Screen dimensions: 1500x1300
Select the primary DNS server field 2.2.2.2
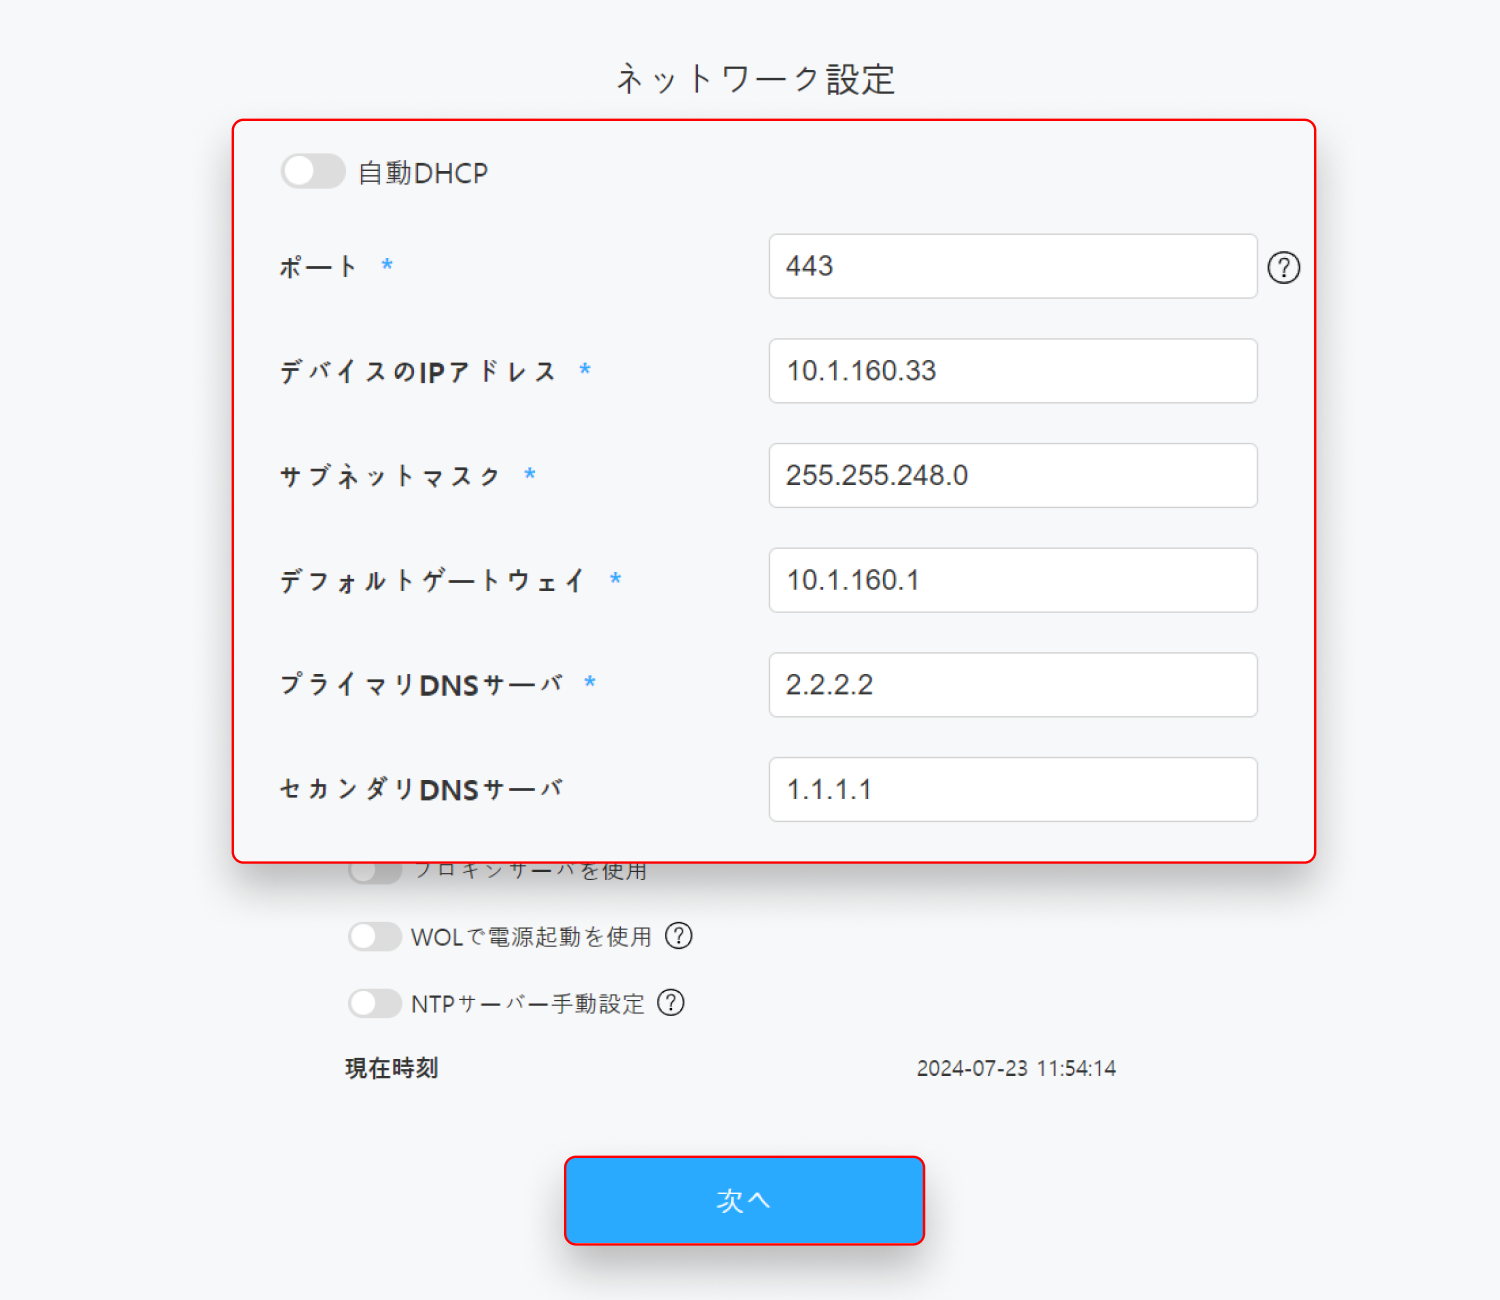point(1012,685)
